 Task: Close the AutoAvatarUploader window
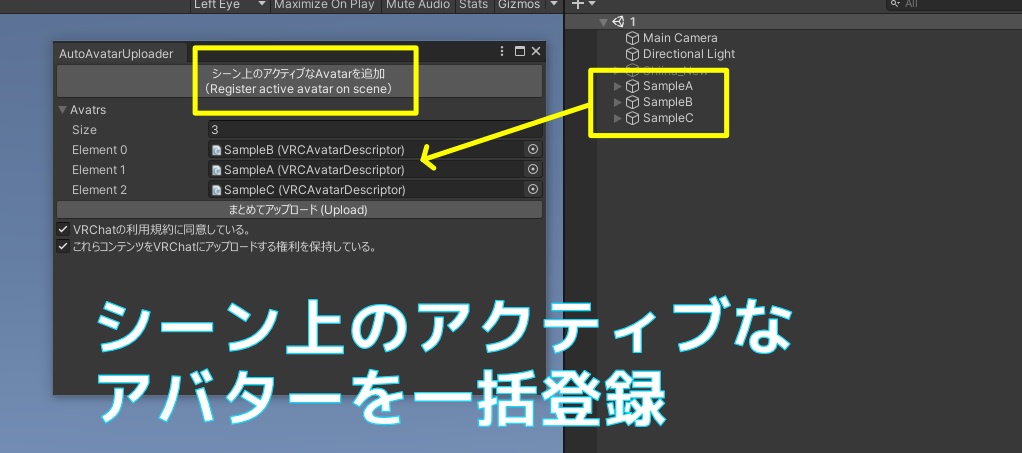coord(536,51)
